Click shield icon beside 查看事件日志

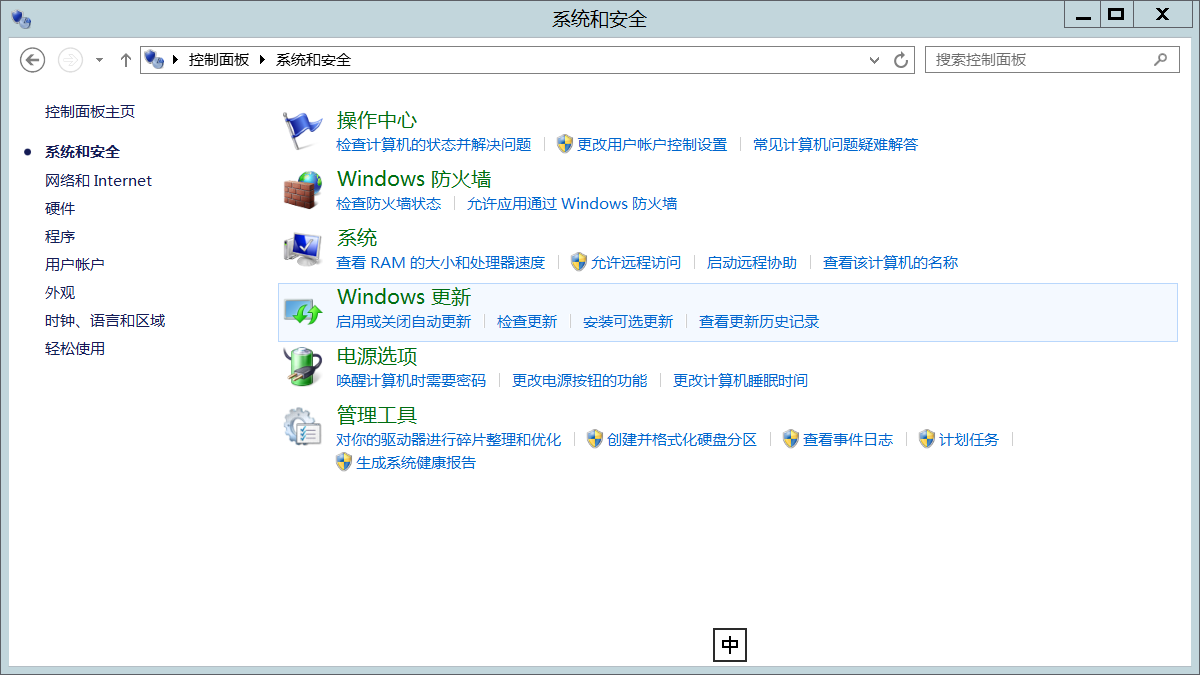(x=791, y=439)
